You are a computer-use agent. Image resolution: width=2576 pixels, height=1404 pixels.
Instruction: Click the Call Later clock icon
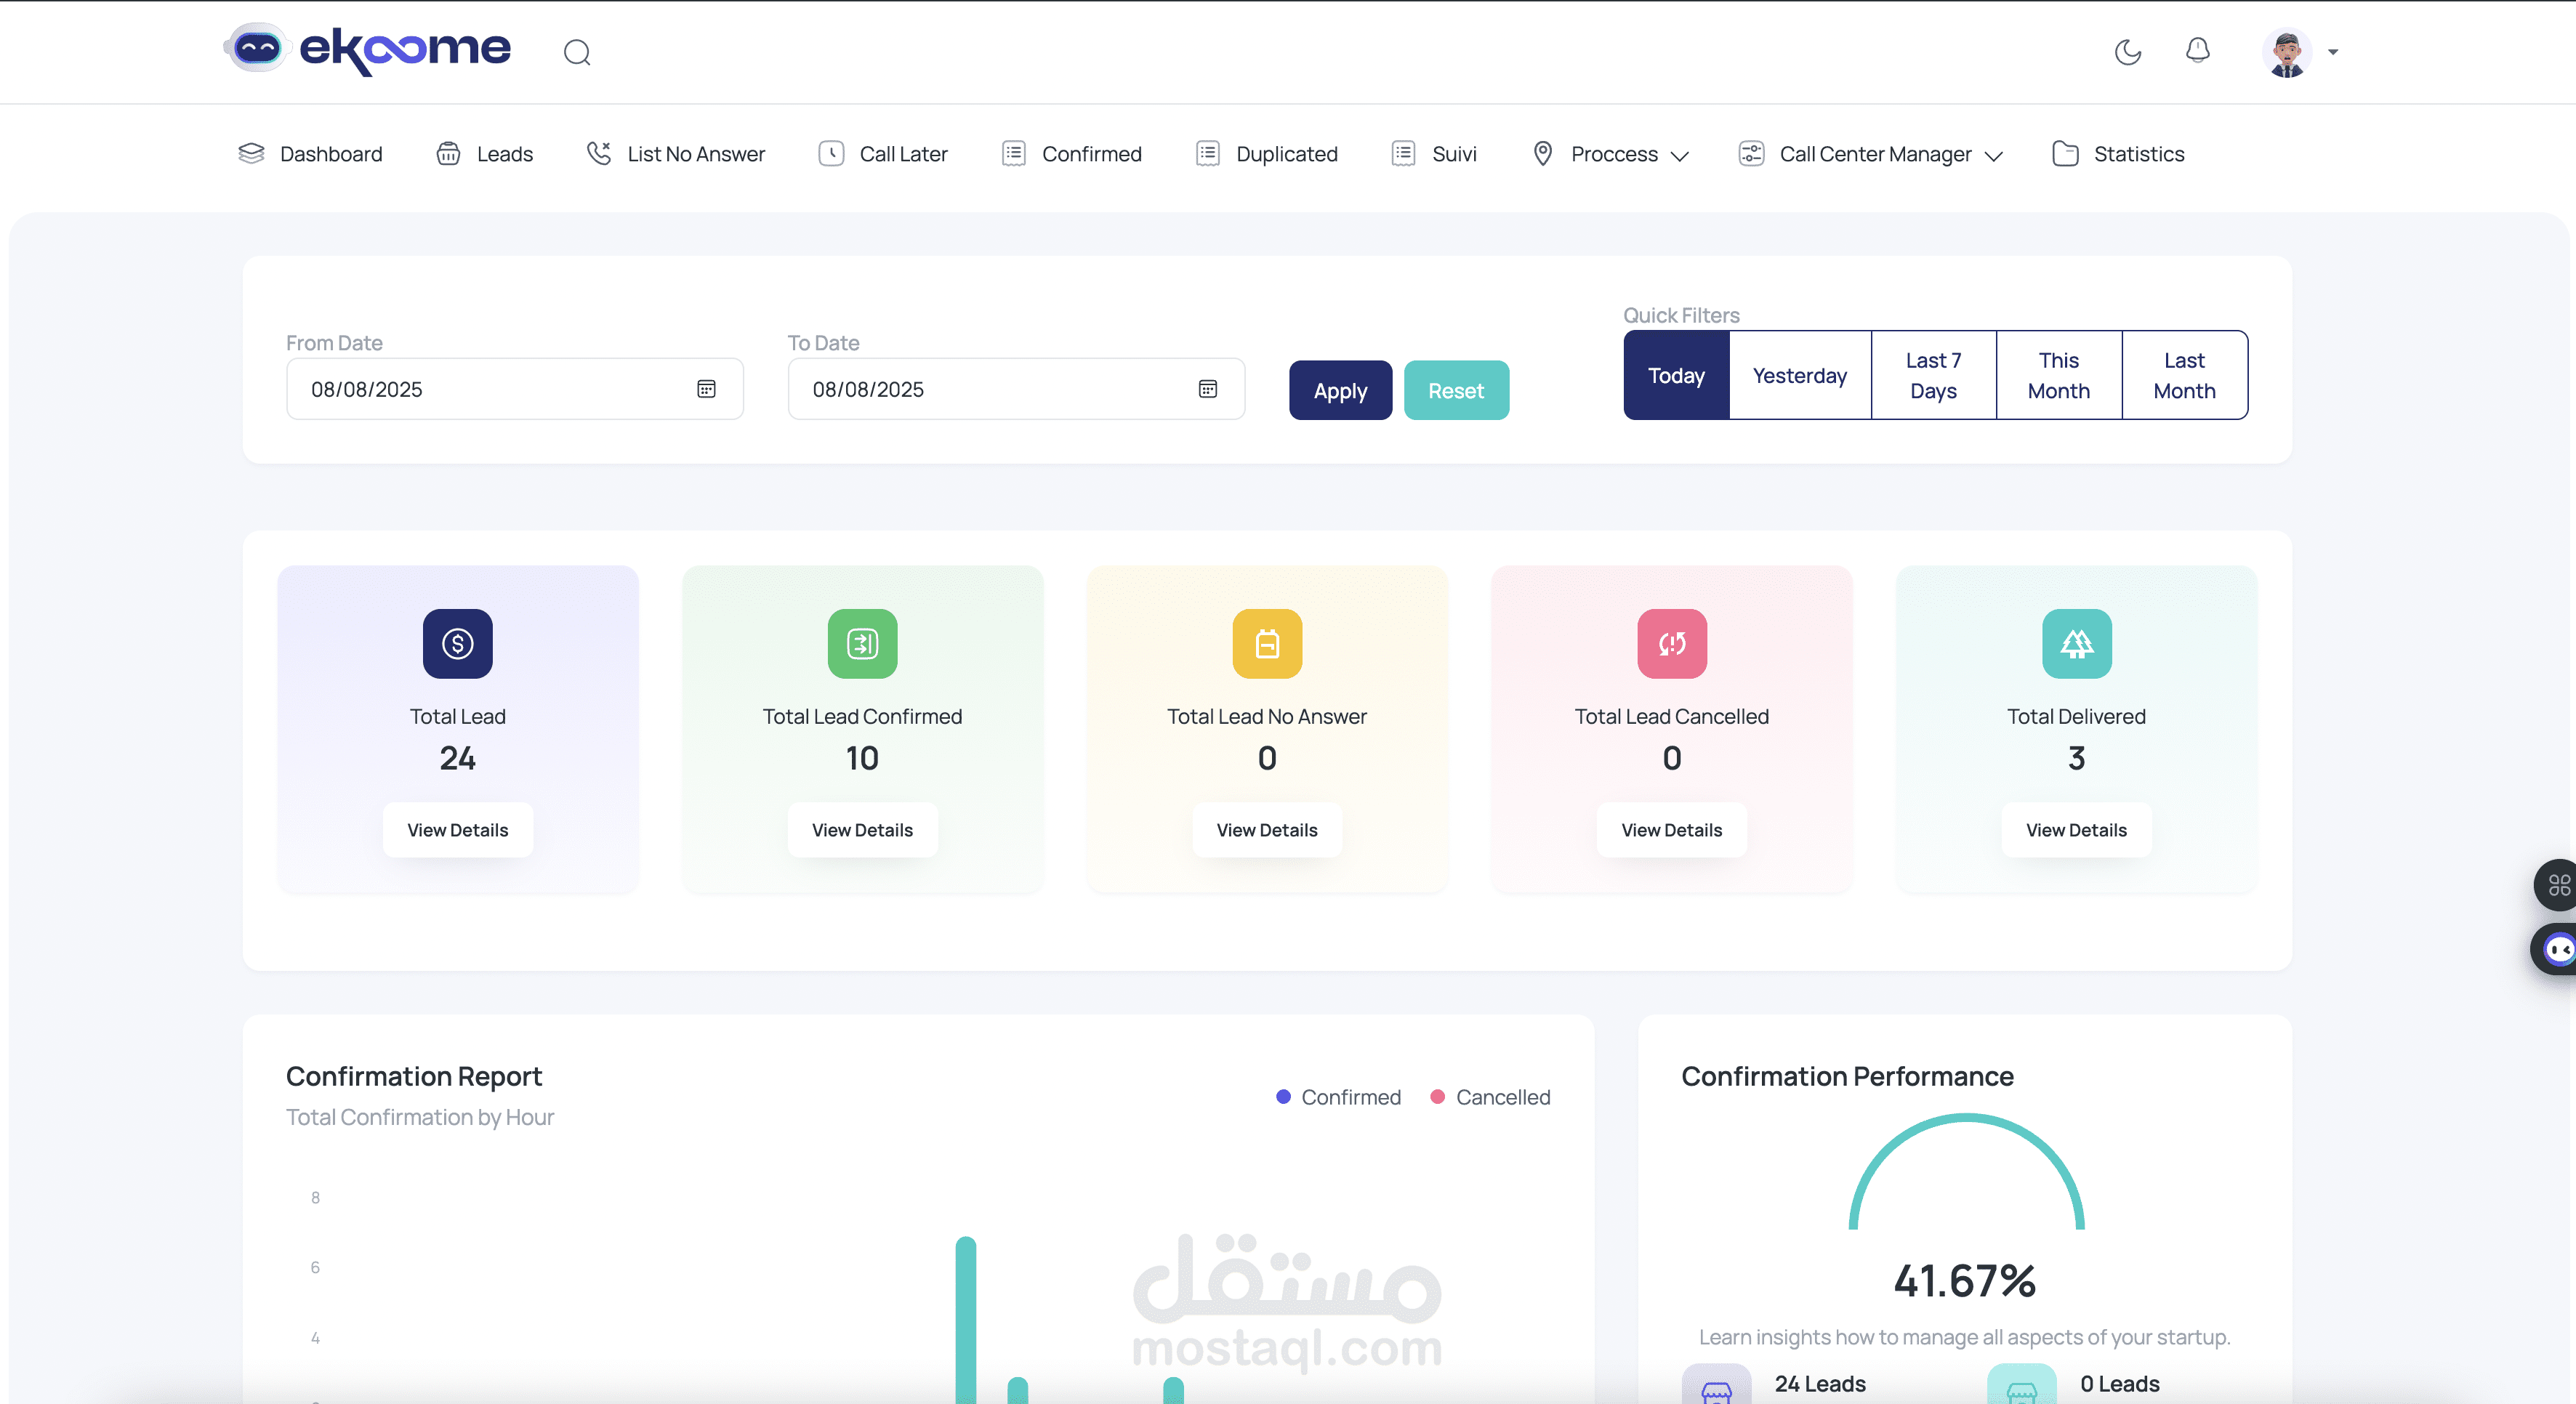pos(831,153)
